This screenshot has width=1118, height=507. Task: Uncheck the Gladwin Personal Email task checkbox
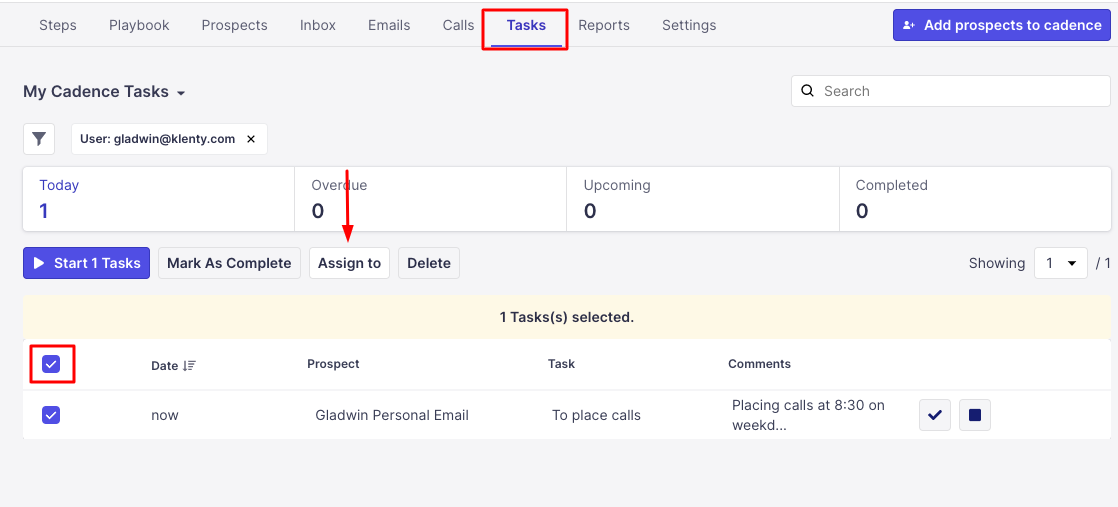51,415
